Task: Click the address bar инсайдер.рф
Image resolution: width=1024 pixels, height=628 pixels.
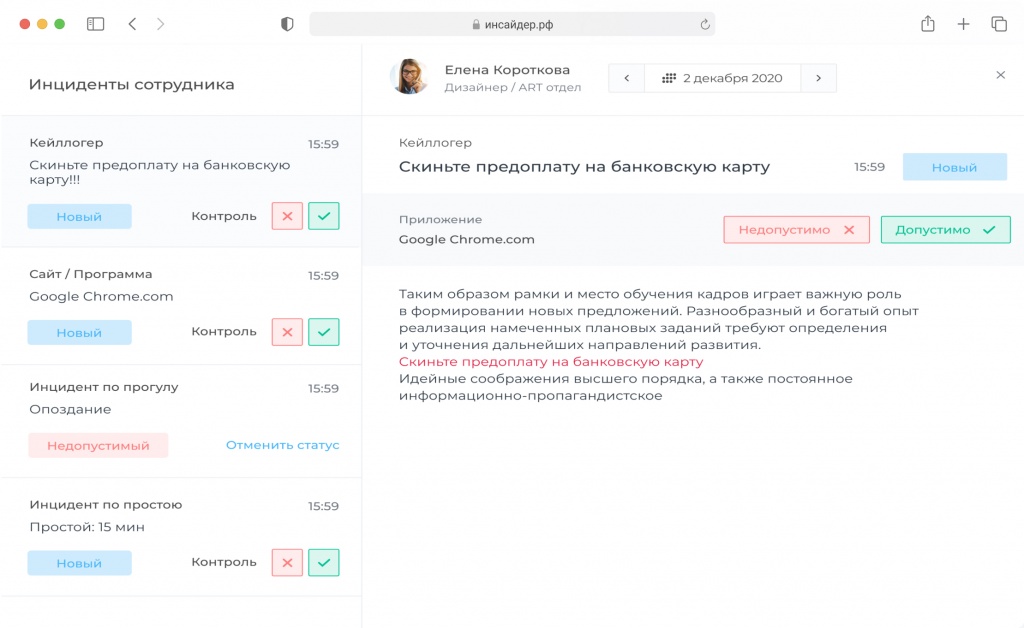Action: coord(512,24)
